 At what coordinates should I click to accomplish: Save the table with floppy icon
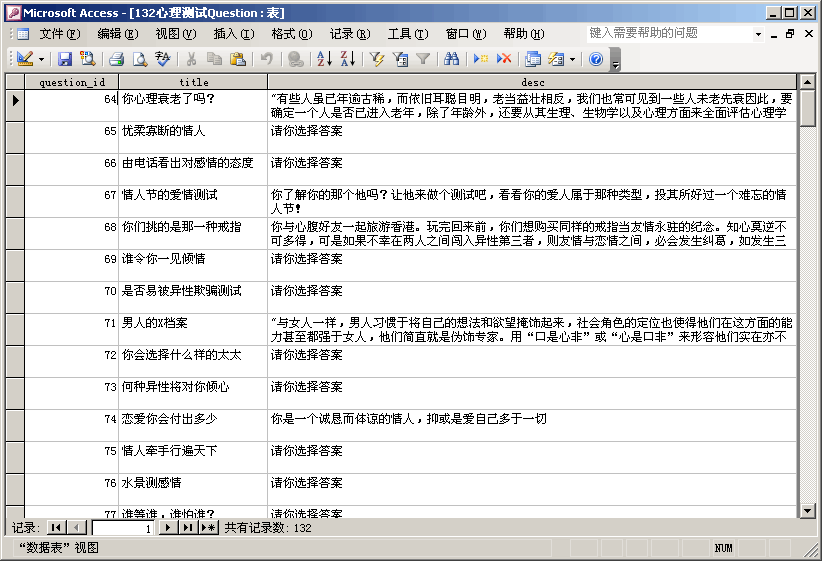64,59
